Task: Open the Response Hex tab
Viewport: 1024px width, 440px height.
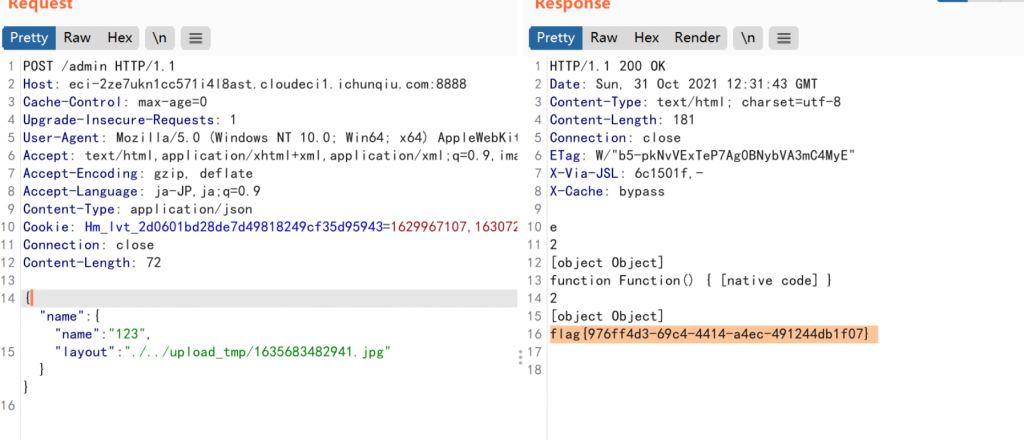Action: pyautogui.click(x=646, y=38)
